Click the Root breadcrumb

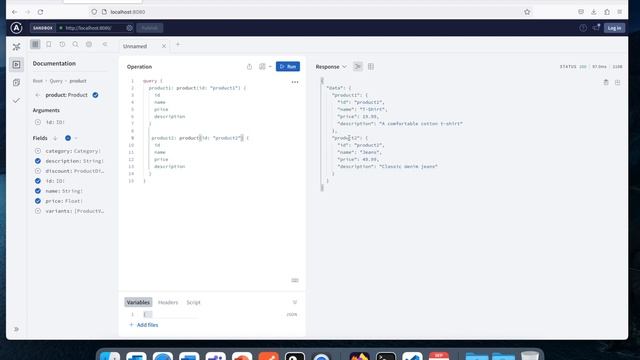point(38,81)
